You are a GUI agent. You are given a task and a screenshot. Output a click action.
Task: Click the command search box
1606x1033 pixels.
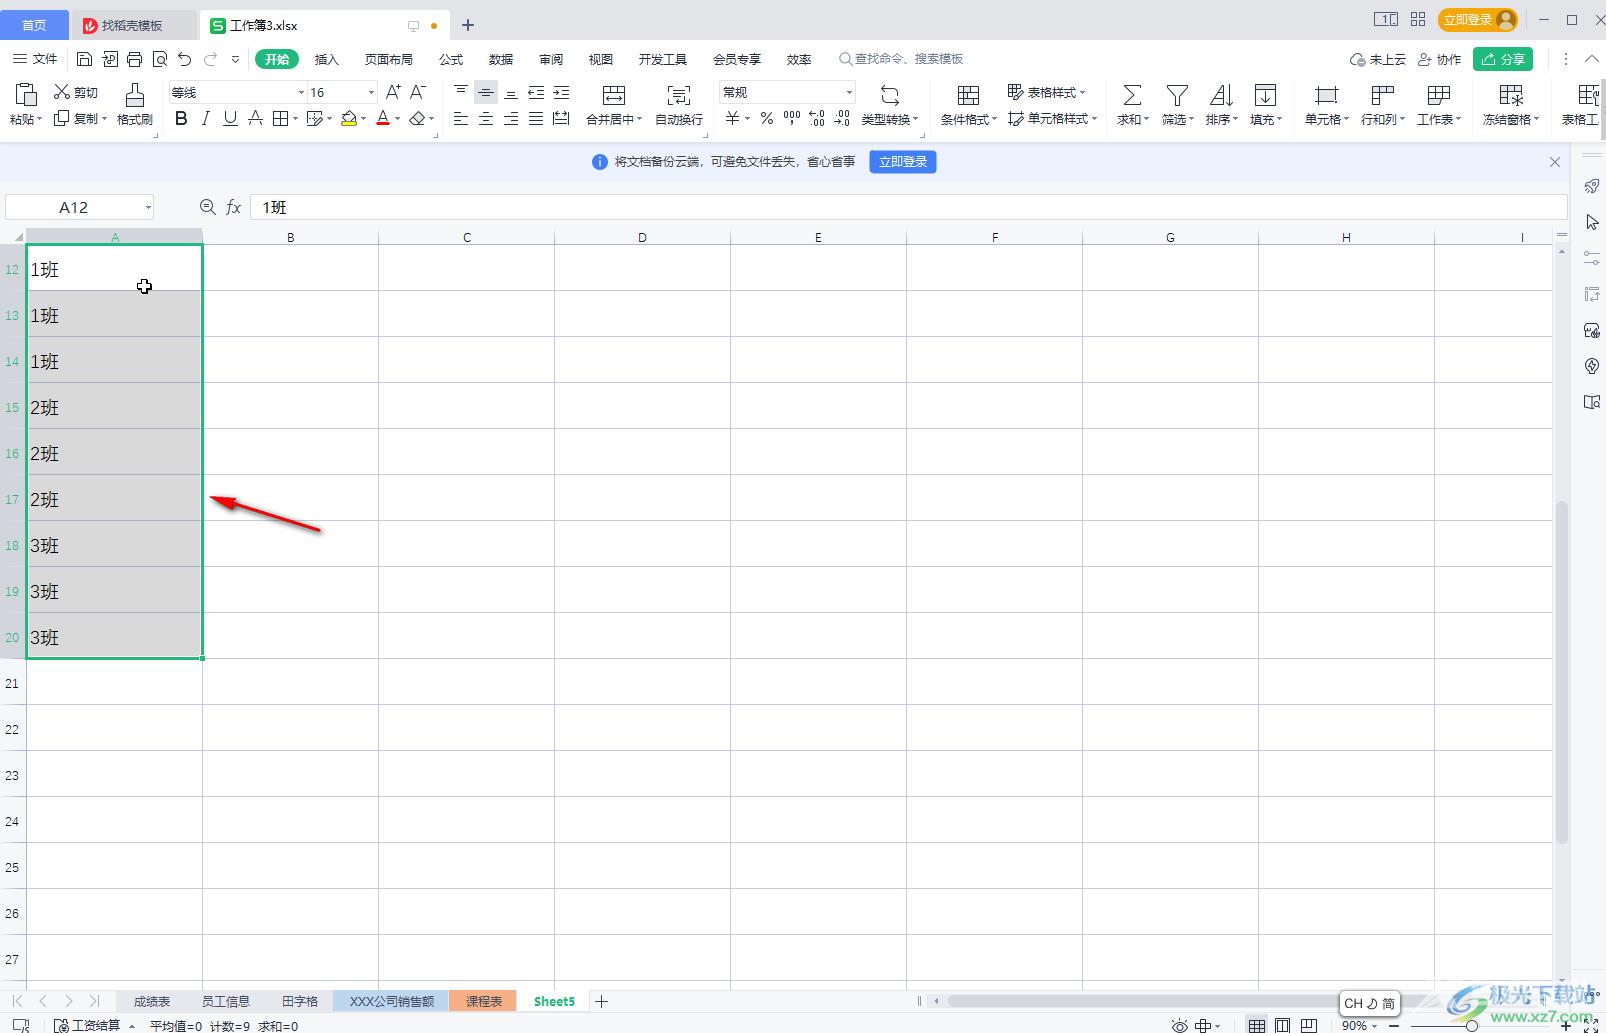pyautogui.click(x=901, y=59)
